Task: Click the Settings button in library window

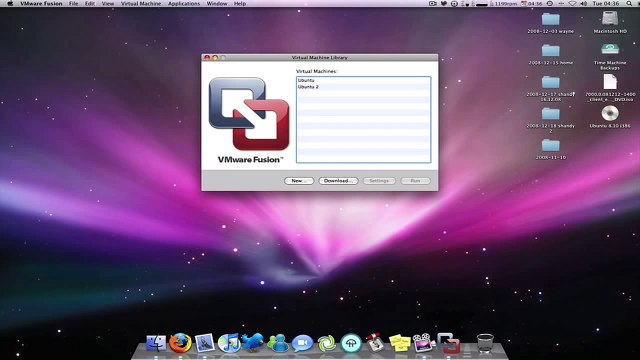Action: pyautogui.click(x=379, y=180)
